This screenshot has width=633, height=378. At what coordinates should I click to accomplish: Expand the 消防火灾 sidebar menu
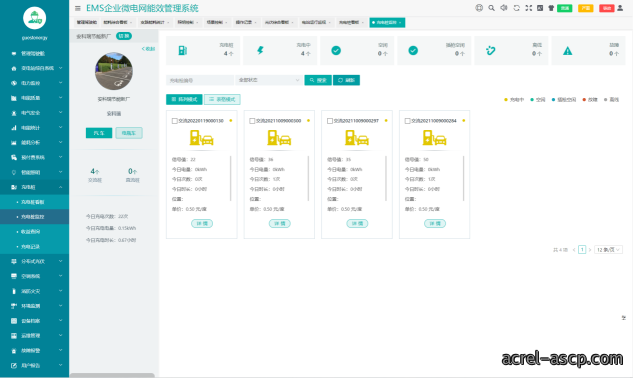pyautogui.click(x=34, y=291)
